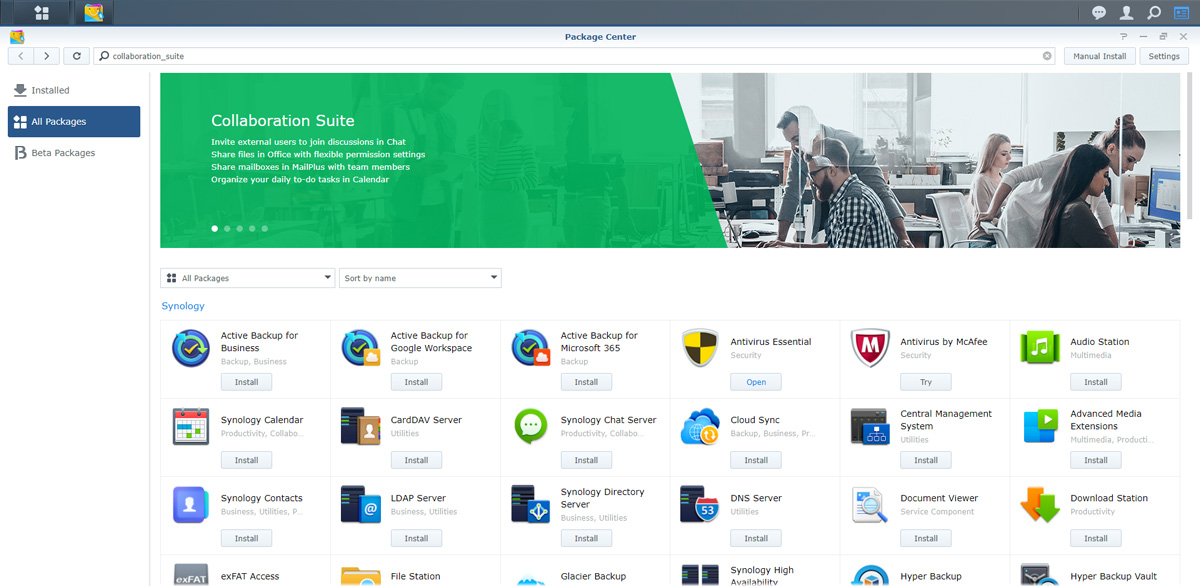Install Active Backup for Microsoft 365
The width and height of the screenshot is (1200, 586).
(x=586, y=382)
